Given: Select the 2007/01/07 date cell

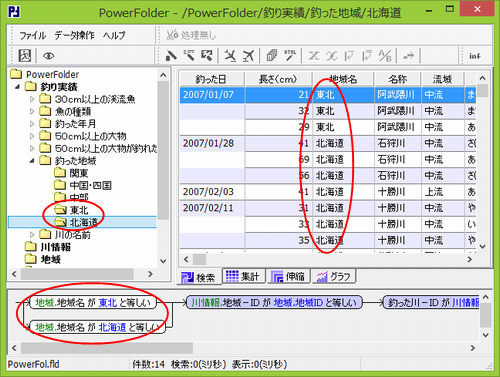Looking at the screenshot, I should coord(212,95).
